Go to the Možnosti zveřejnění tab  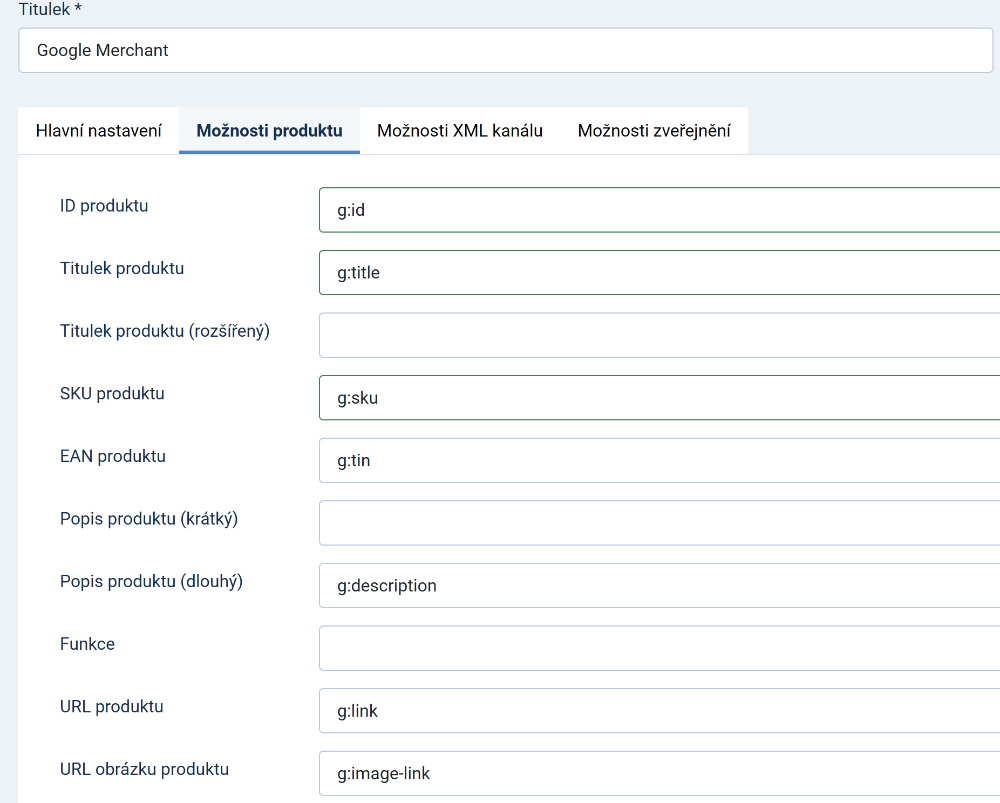coord(654,131)
